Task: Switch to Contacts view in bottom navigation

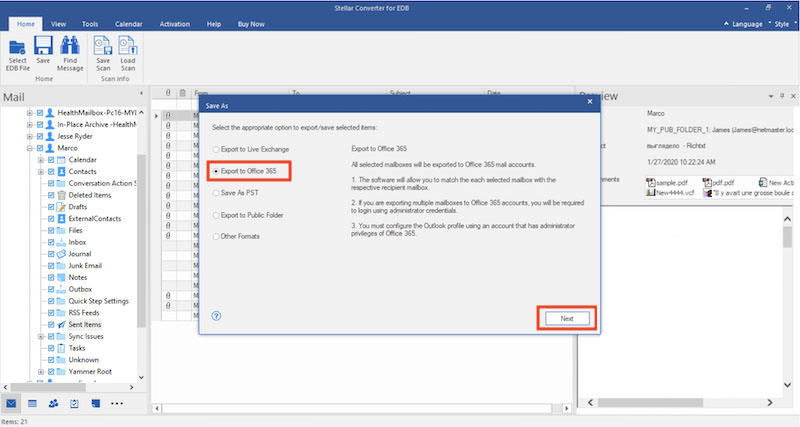Action: 53,404
